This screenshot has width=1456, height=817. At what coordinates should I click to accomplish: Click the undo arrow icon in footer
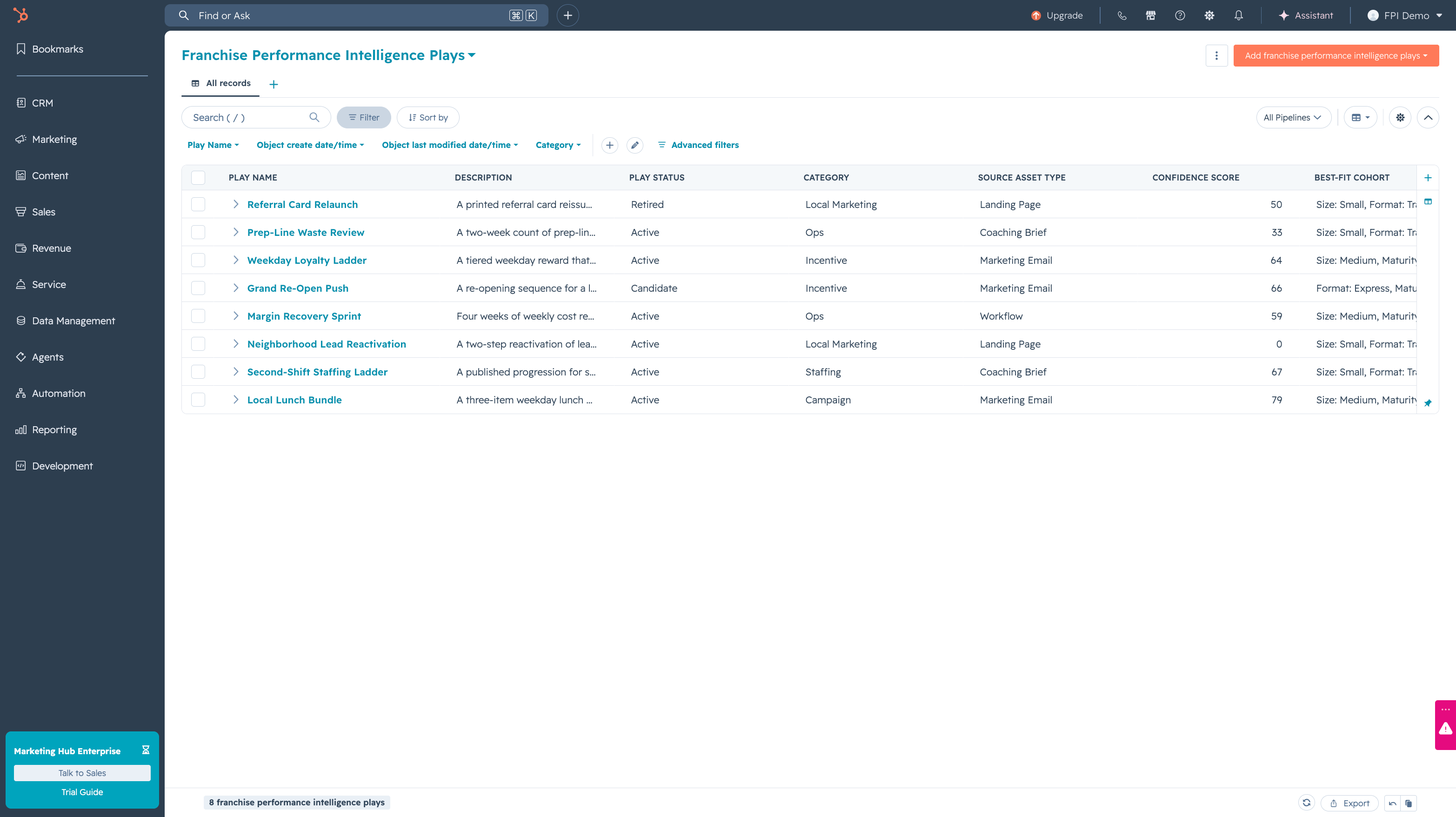click(1393, 803)
